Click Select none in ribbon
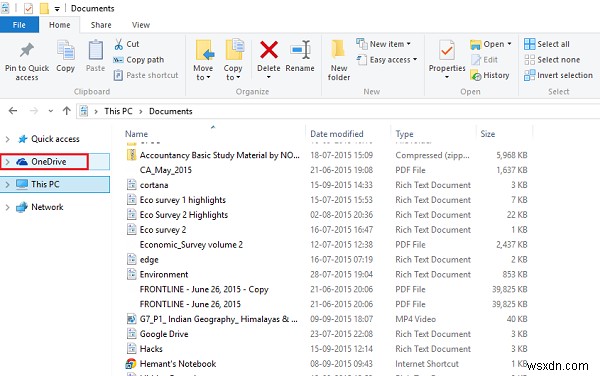 [x=552, y=60]
